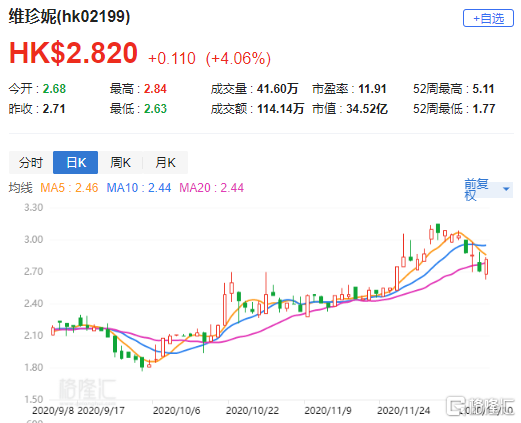The image size is (521, 423).
Task: Click the 今开 value 2.68
Action: pyautogui.click(x=54, y=89)
